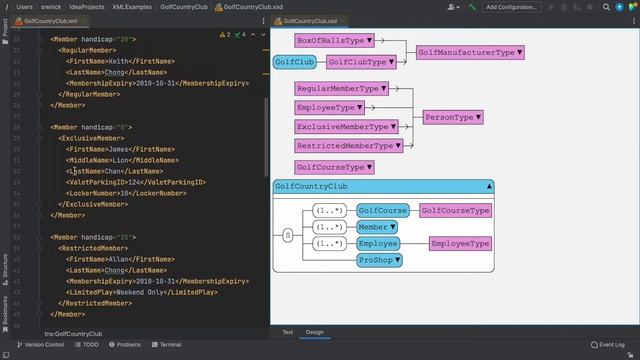Click the green checkmark typo indicator
The width and height of the screenshot is (640, 360).
click(240, 35)
